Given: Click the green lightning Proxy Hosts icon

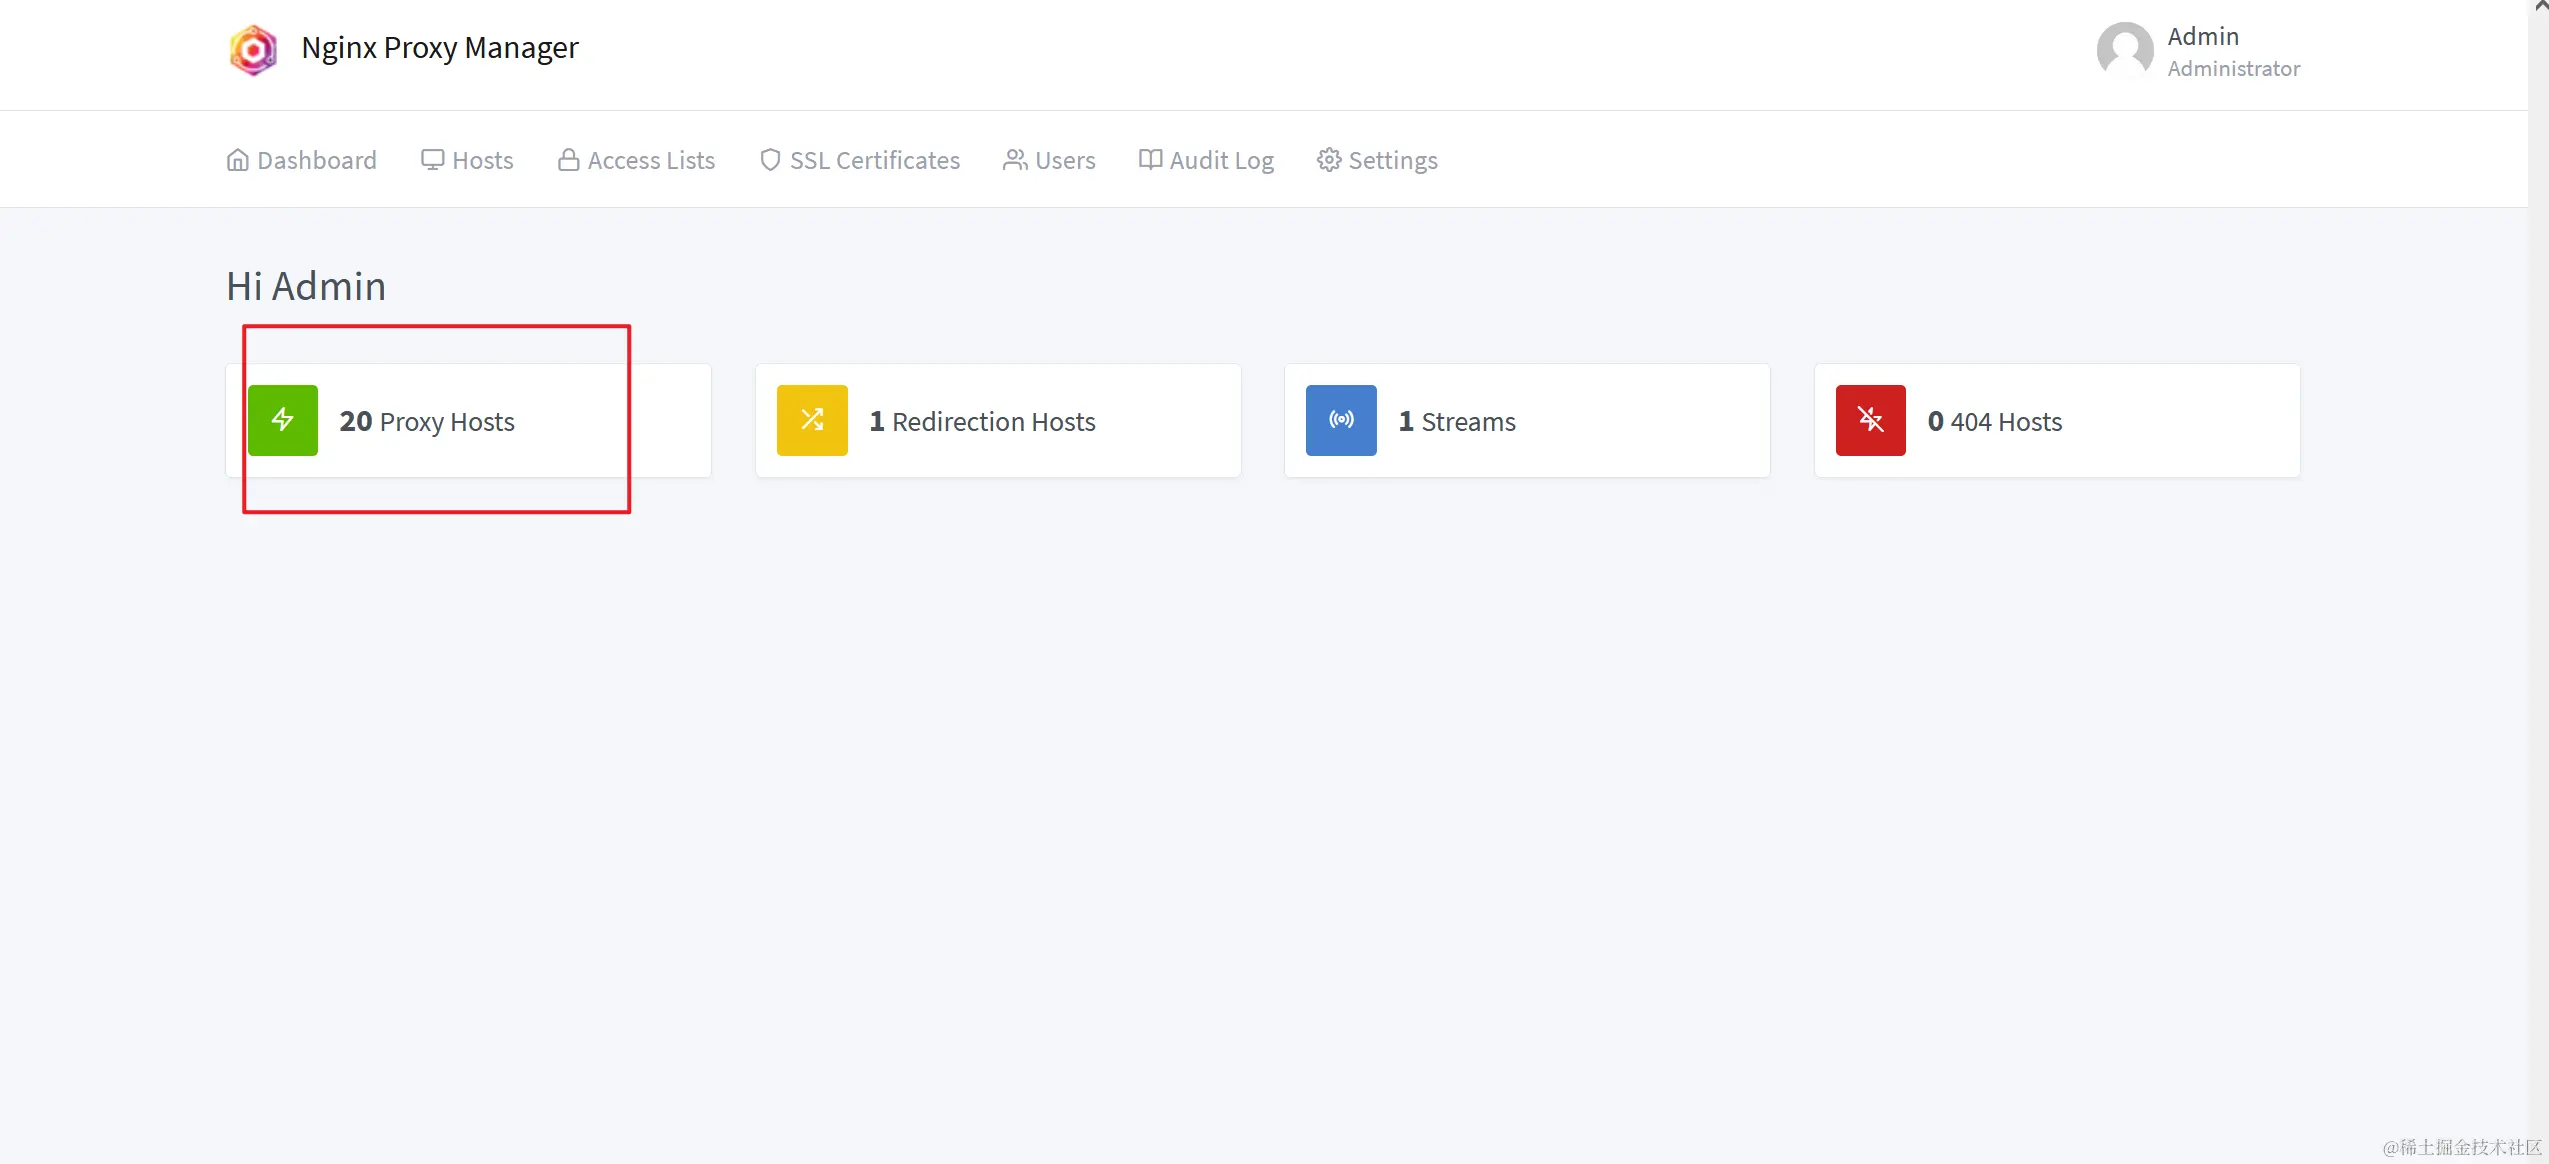Looking at the screenshot, I should click(x=283, y=420).
